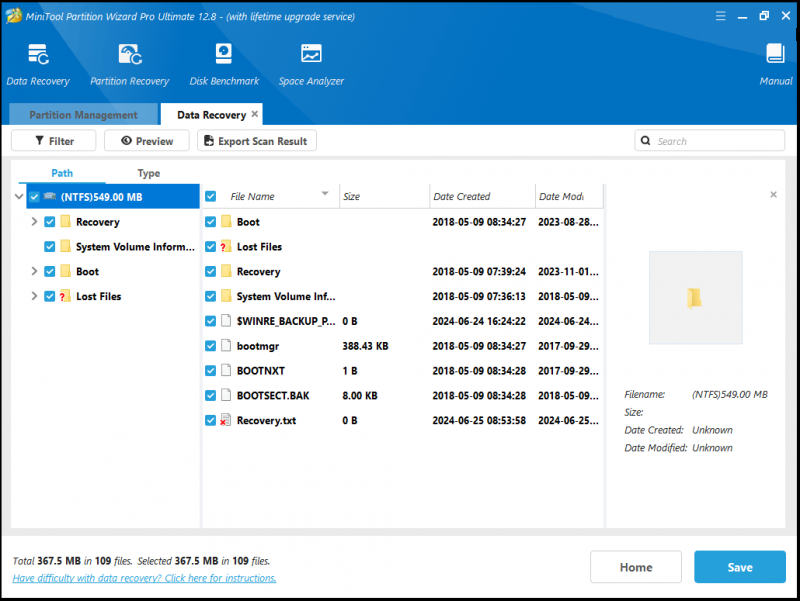Open the Manual book icon
This screenshot has height=601, width=800.
776,54
